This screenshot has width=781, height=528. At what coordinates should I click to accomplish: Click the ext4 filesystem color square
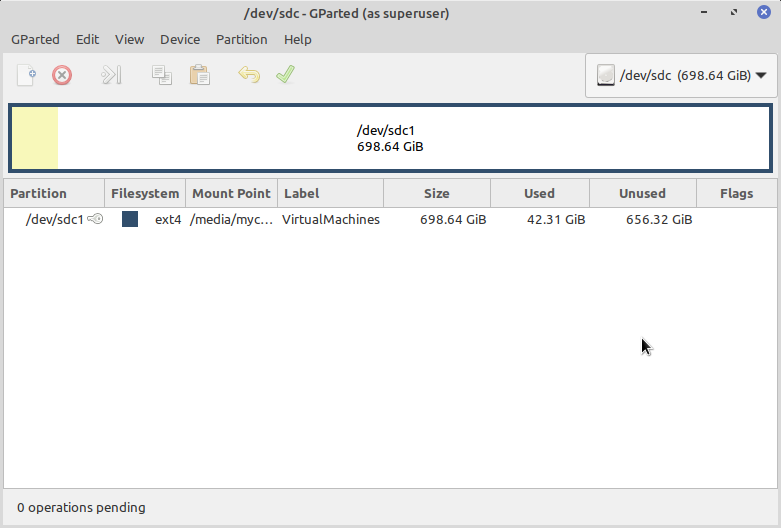coord(130,219)
